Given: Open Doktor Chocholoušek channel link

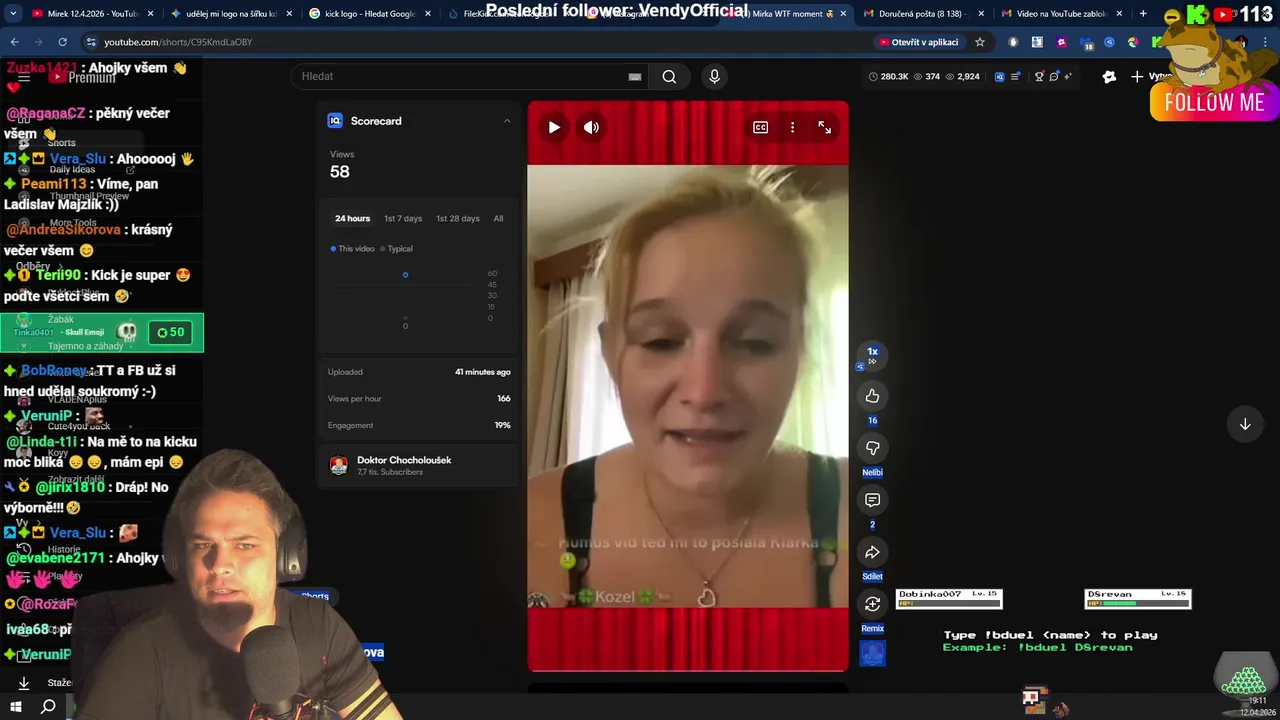Looking at the screenshot, I should pyautogui.click(x=404, y=460).
